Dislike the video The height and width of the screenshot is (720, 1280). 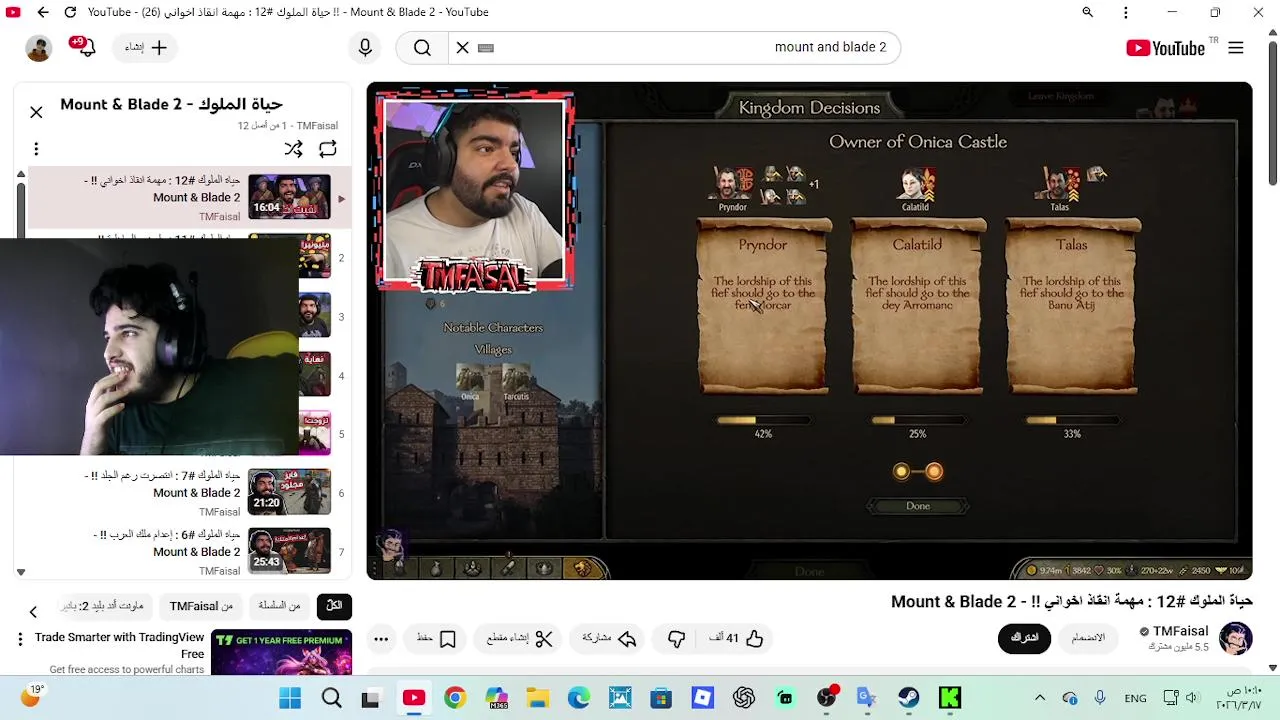[677, 638]
